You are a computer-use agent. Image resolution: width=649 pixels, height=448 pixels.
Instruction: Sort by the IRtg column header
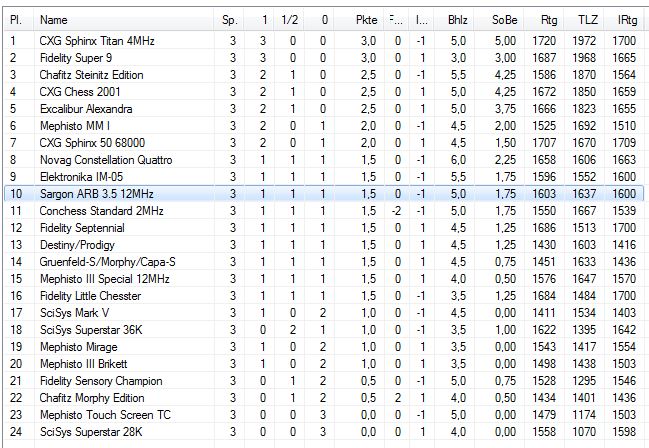pos(628,19)
